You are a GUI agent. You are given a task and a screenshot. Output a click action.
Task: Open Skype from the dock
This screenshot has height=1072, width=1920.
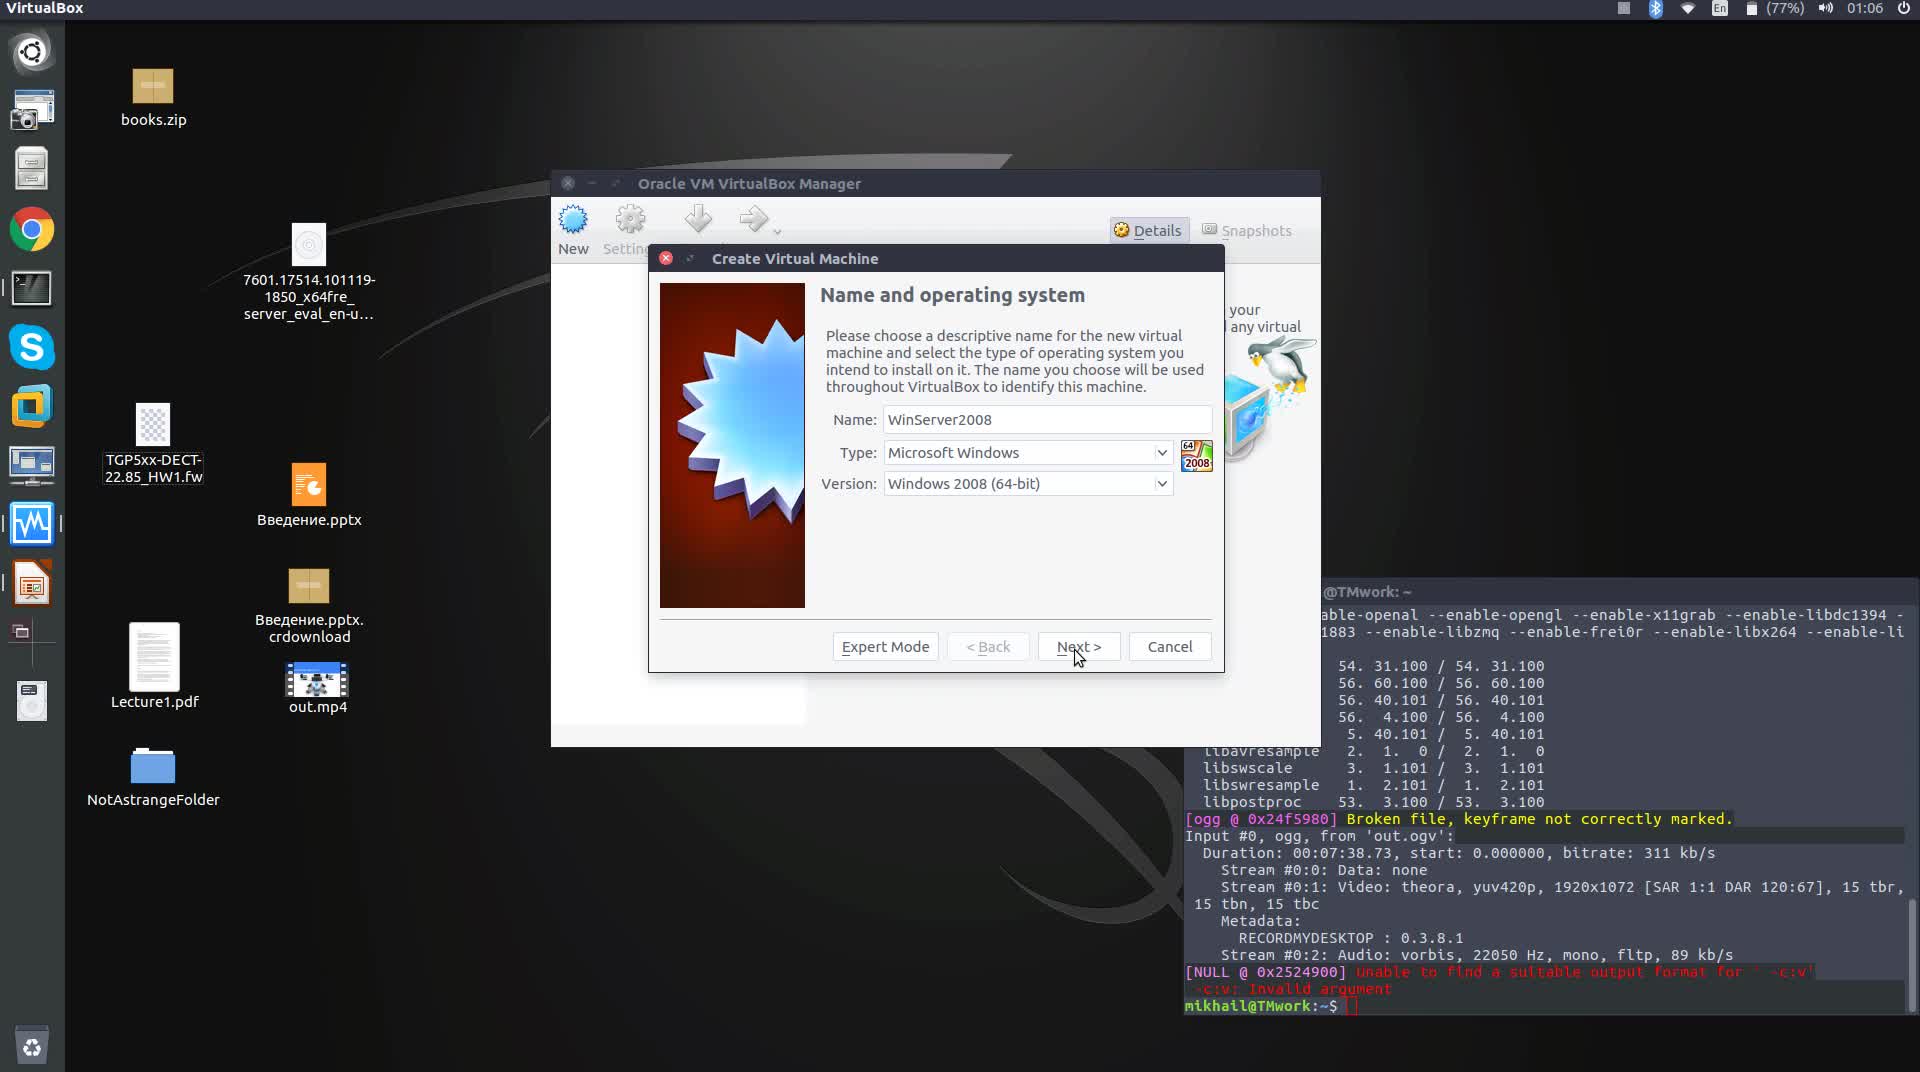pyautogui.click(x=32, y=348)
